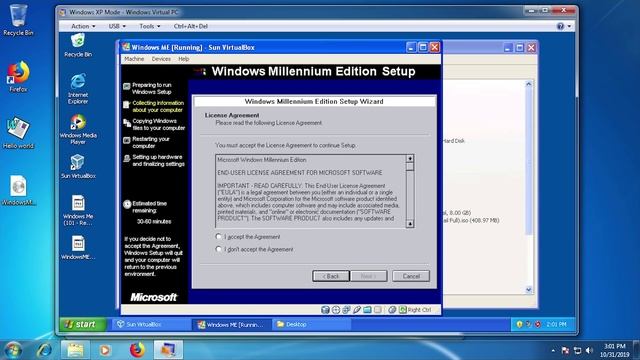The height and width of the screenshot is (360, 640).
Task: Select 'I accept the Agreement' radio button
Action: point(218,237)
